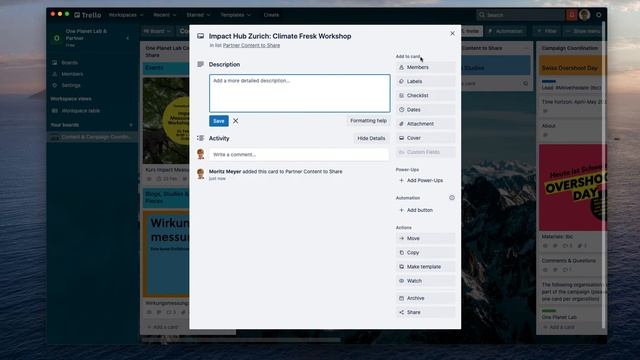
Task: Add a board with the plus icon
Action: (131, 125)
